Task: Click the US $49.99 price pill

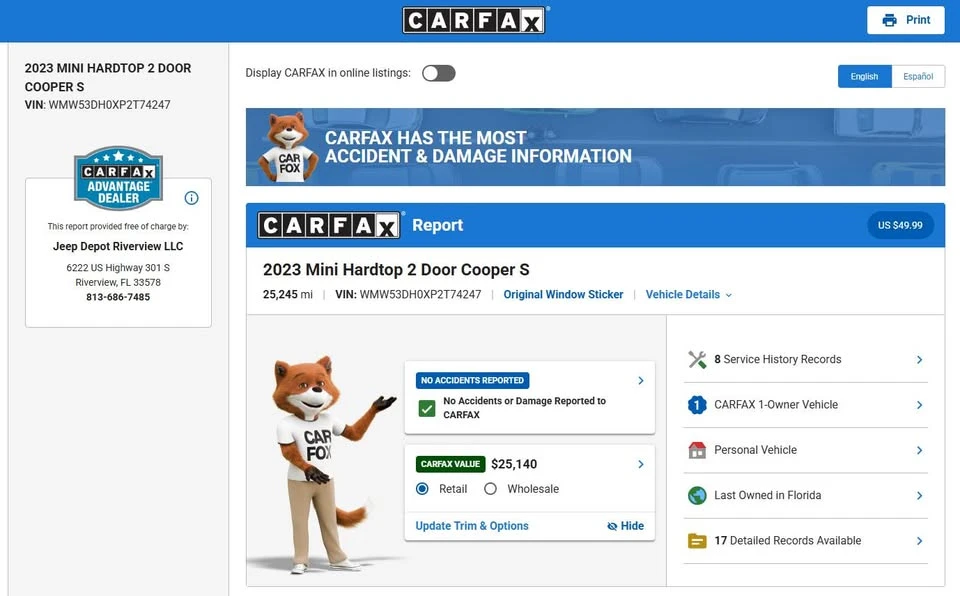Action: (900, 225)
